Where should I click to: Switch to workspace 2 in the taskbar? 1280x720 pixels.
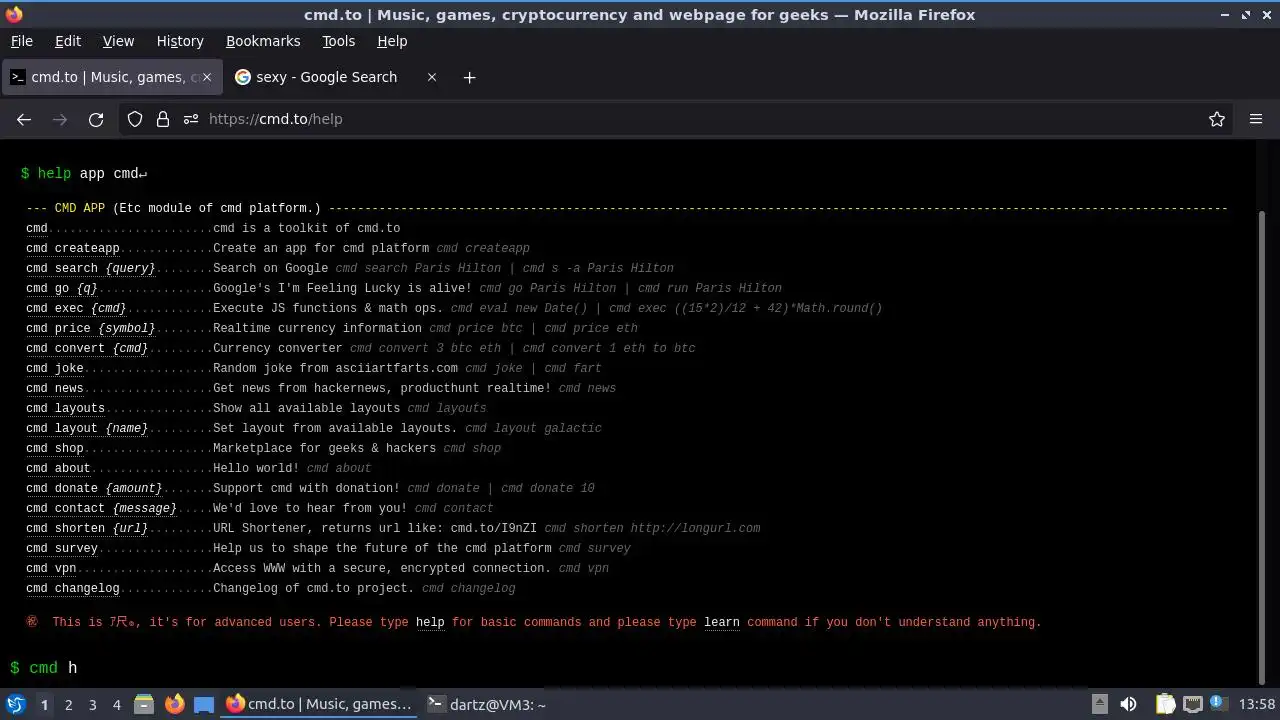[68, 704]
